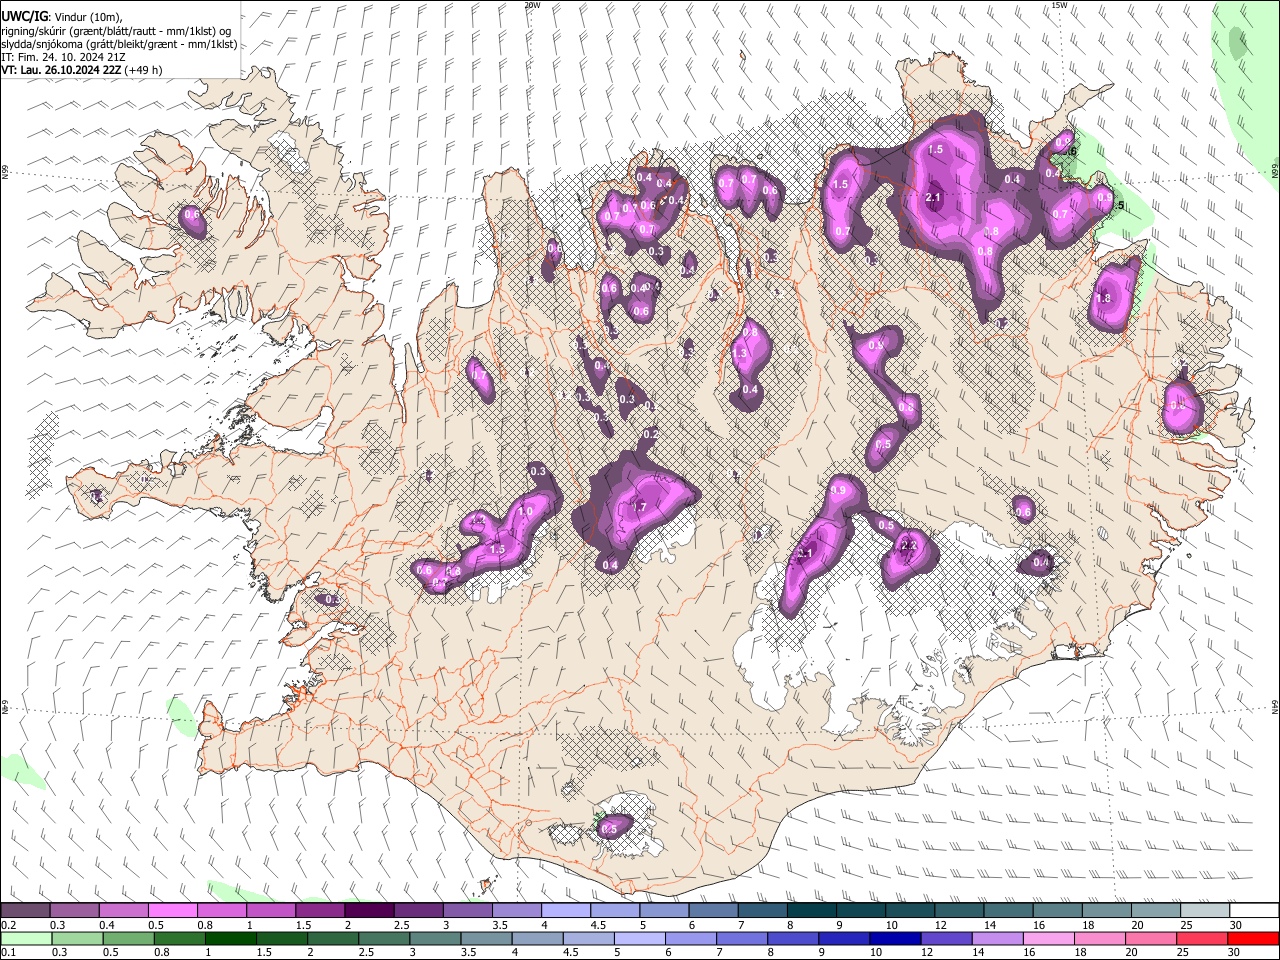Click the 'slydda/snjókoma' legend description line
The image size is (1280, 960).
(x=119, y=44)
